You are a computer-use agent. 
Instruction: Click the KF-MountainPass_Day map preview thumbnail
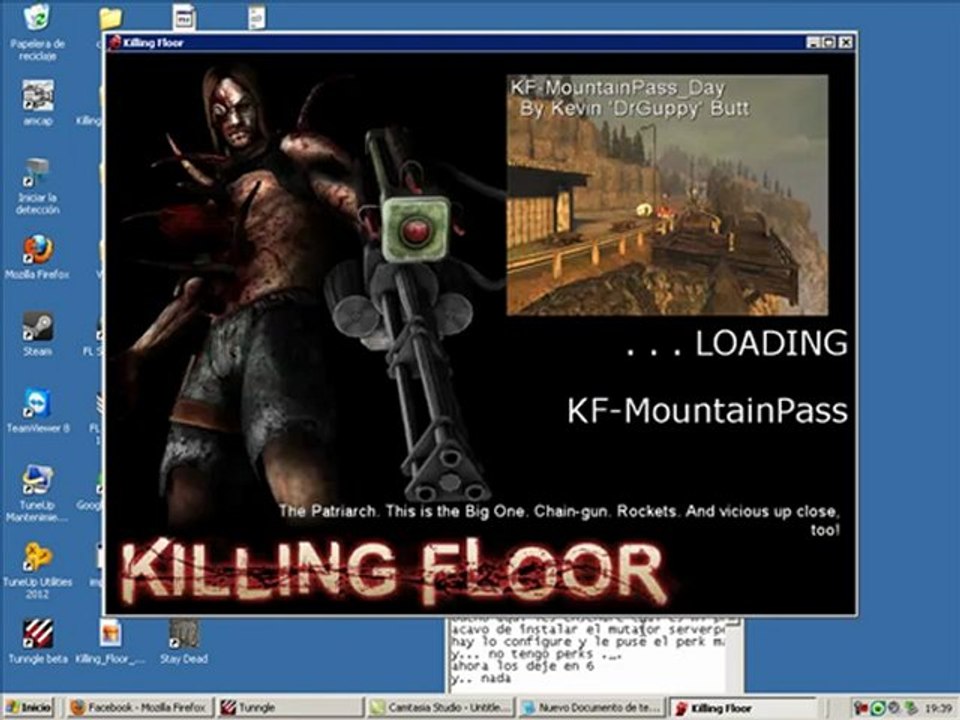pyautogui.click(x=667, y=195)
